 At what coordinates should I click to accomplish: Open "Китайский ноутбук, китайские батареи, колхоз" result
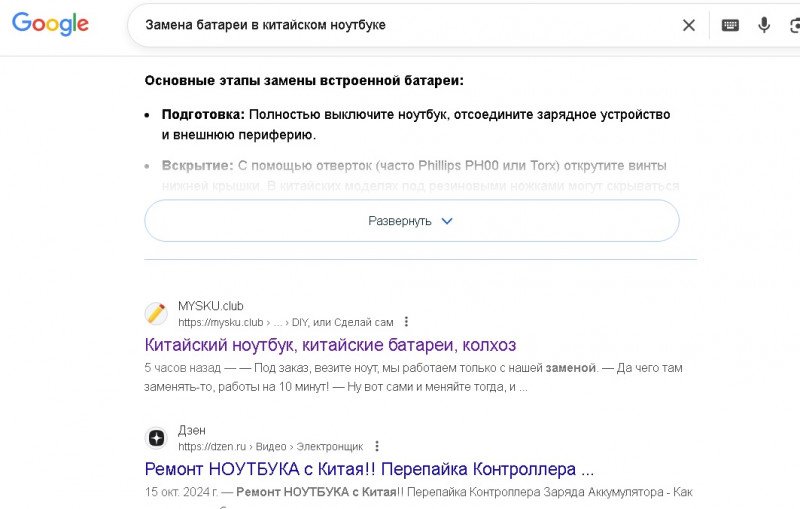click(x=330, y=345)
